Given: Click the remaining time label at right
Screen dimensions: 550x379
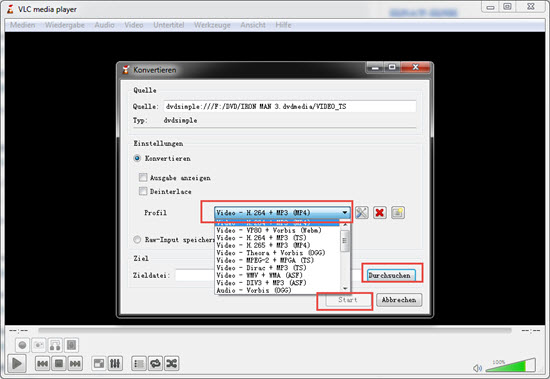Looking at the screenshot, I should point(530,331).
